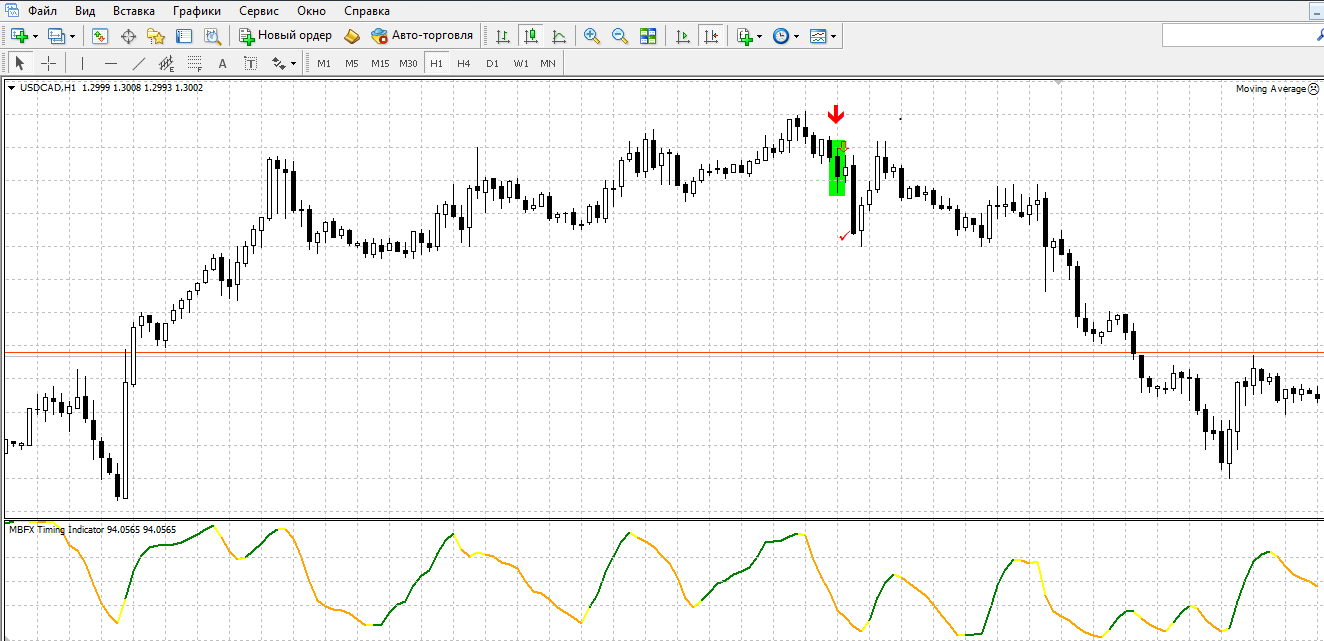Activate the crosshair cursor mode

[47, 63]
